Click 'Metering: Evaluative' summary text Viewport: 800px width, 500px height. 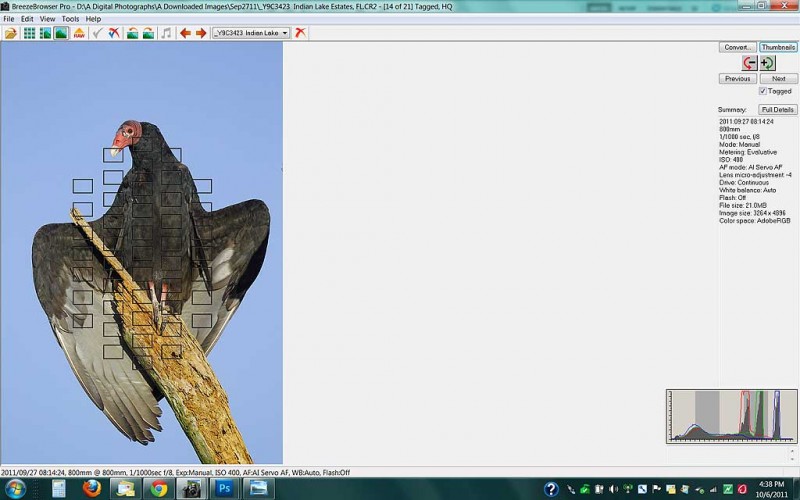click(x=748, y=152)
